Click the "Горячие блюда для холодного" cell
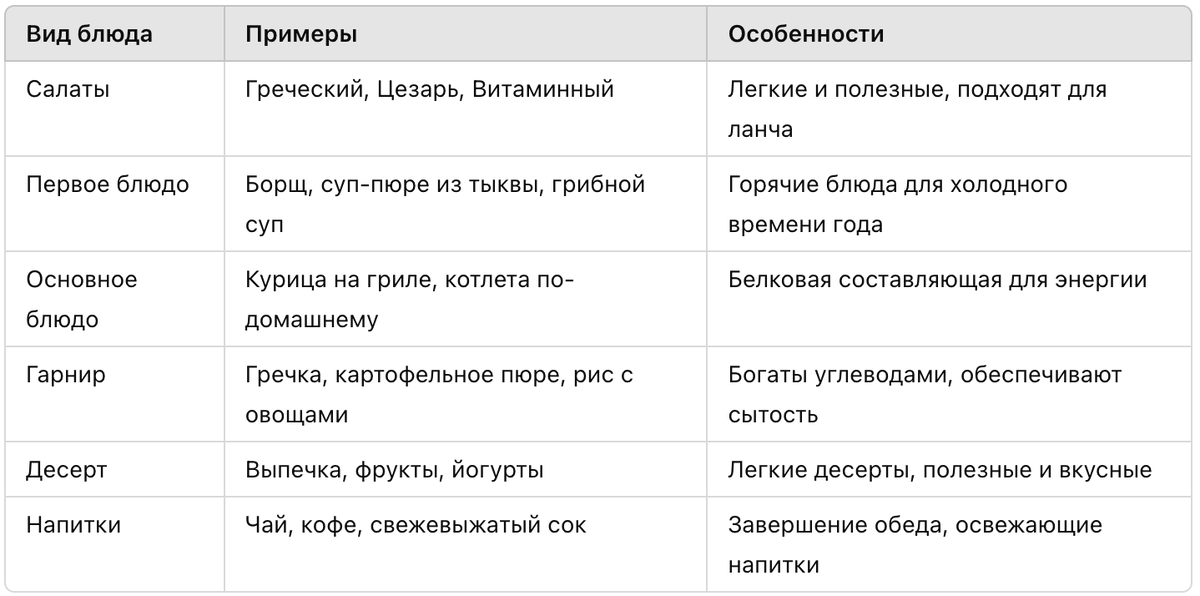The height and width of the screenshot is (596, 1200). [x=950, y=204]
